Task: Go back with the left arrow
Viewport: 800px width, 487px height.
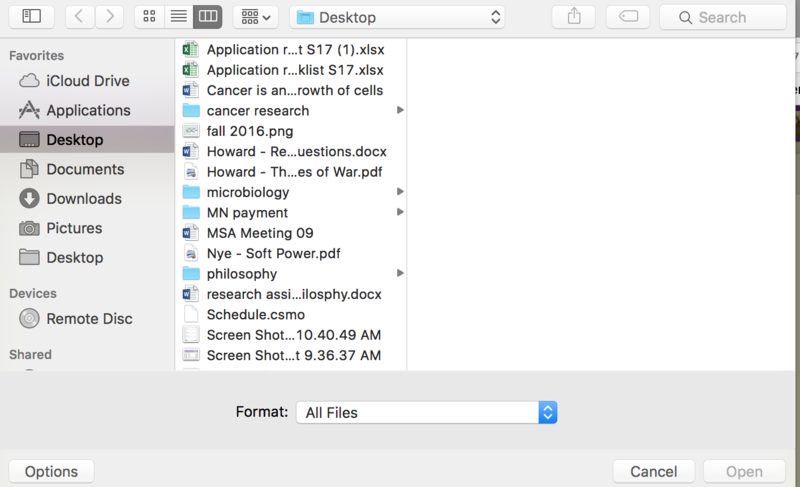Action: click(x=80, y=16)
